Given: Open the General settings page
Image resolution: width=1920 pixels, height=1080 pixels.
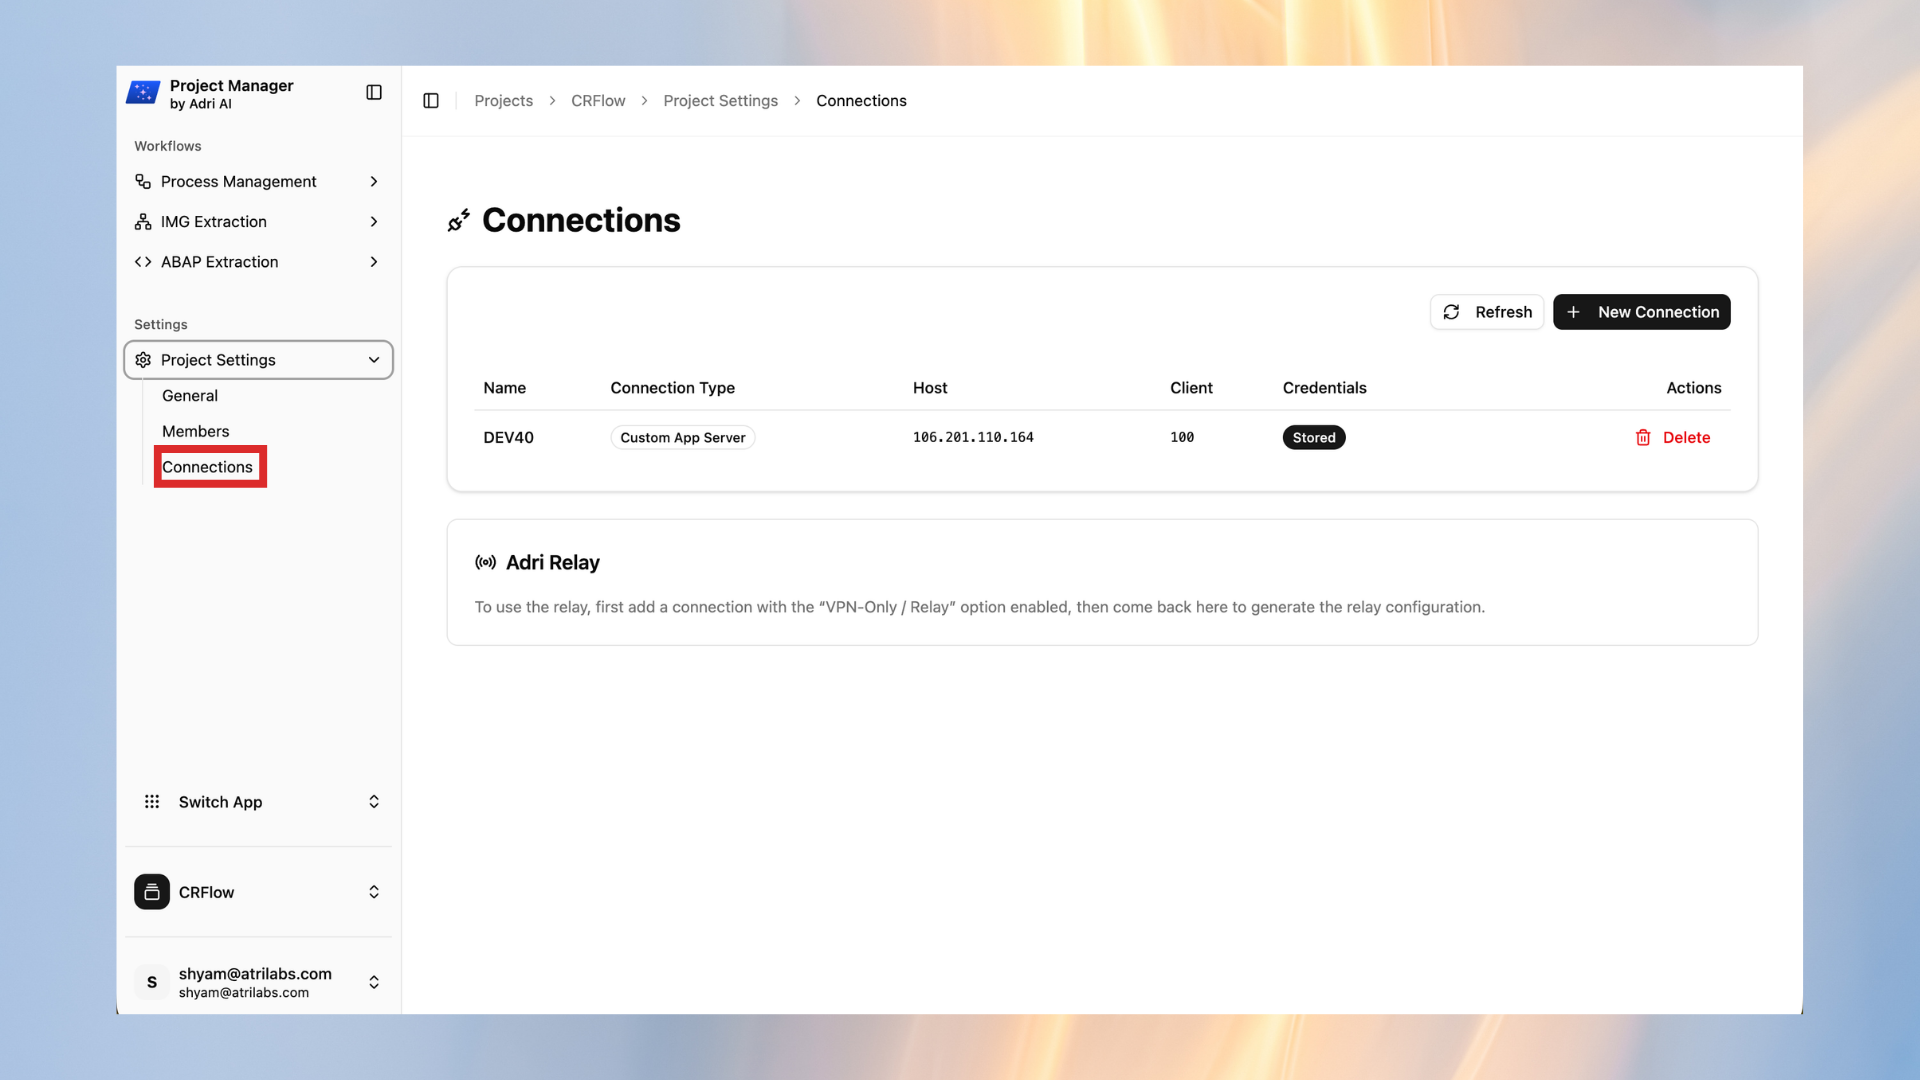Looking at the screenshot, I should pos(189,395).
